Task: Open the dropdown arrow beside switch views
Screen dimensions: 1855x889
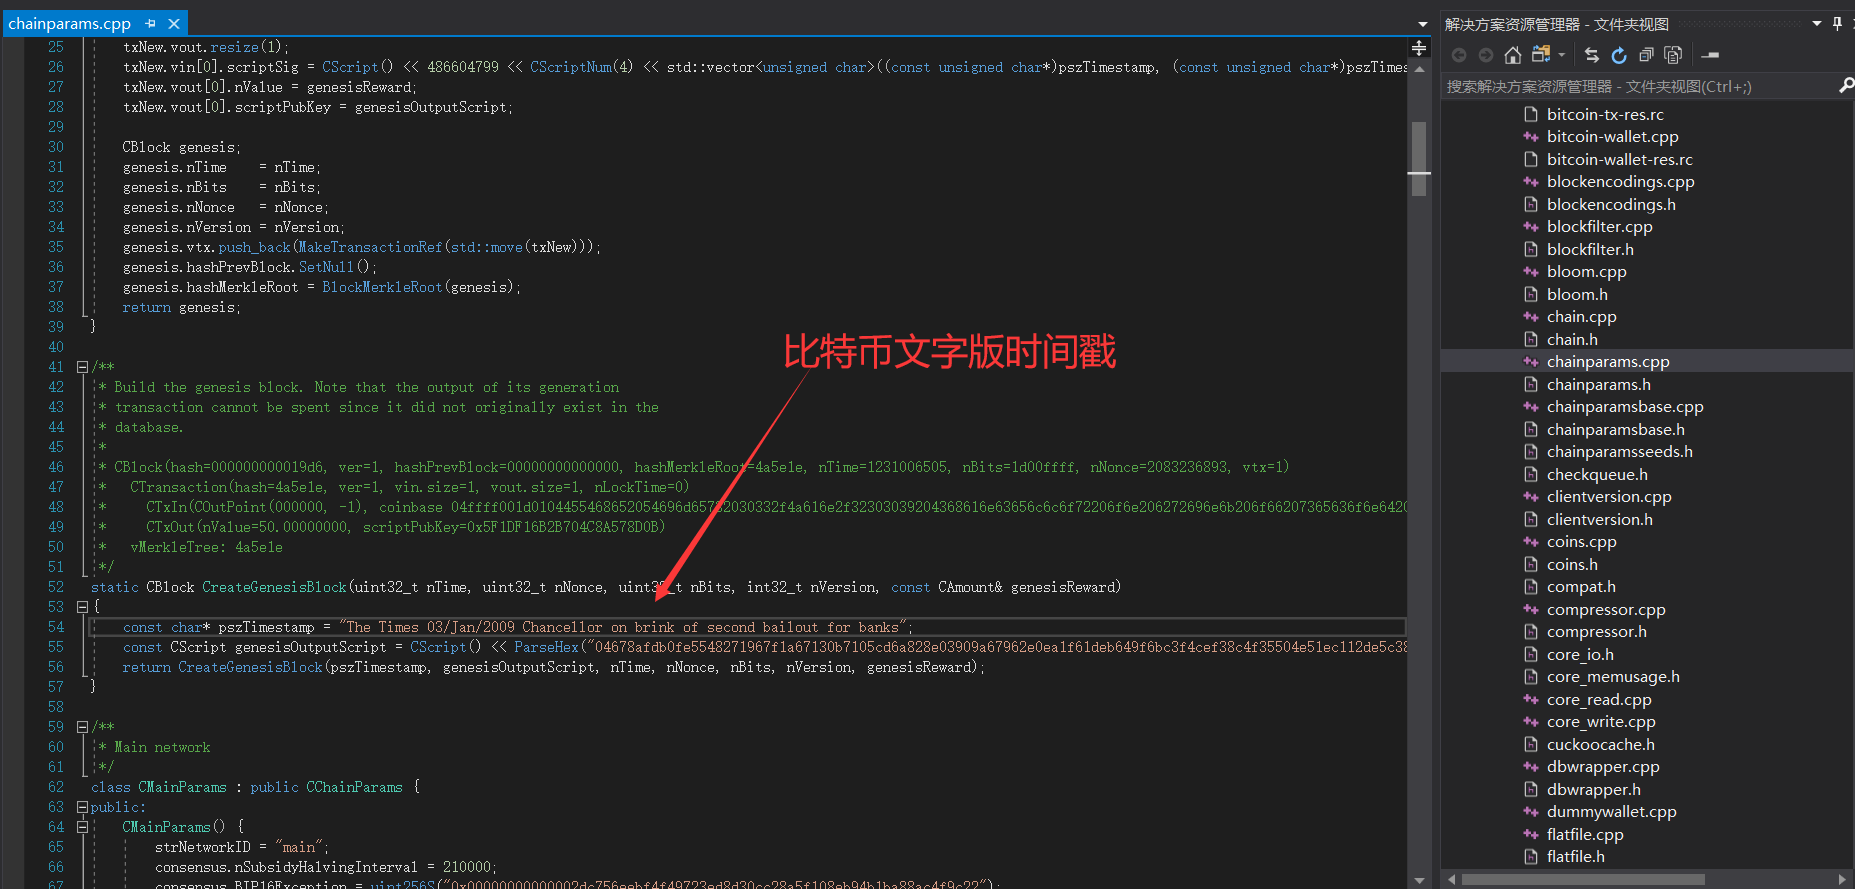Action: [1561, 55]
